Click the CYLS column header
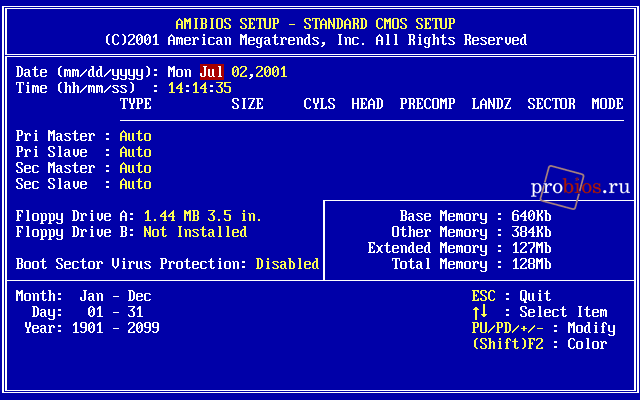 (x=319, y=104)
